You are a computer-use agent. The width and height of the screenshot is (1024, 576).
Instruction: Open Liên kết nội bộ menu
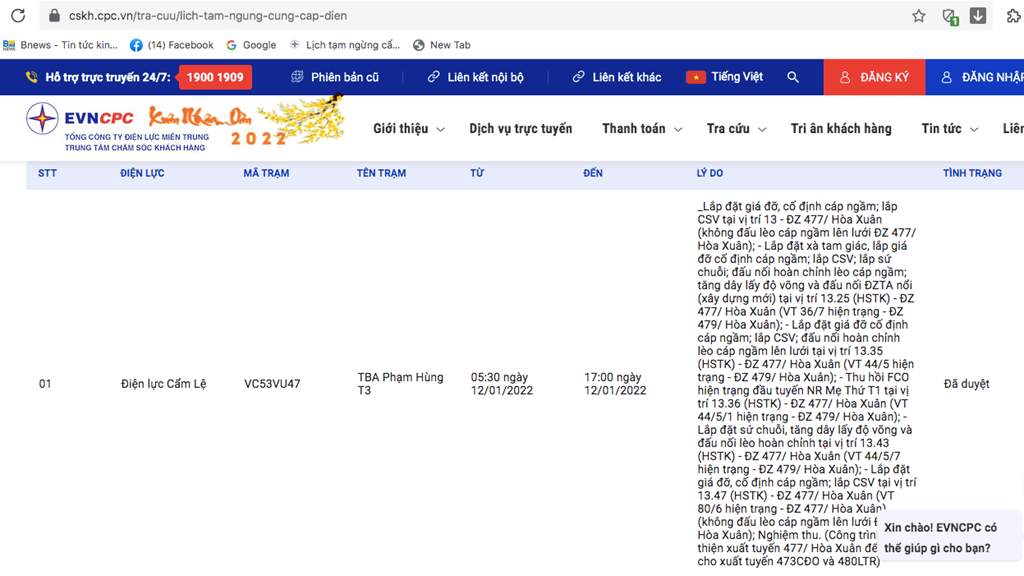point(475,77)
